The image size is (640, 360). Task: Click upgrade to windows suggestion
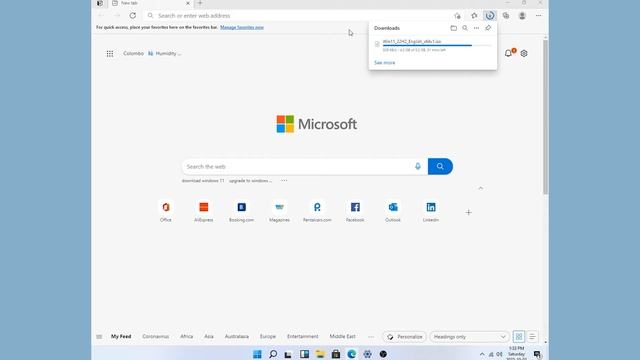250,180
